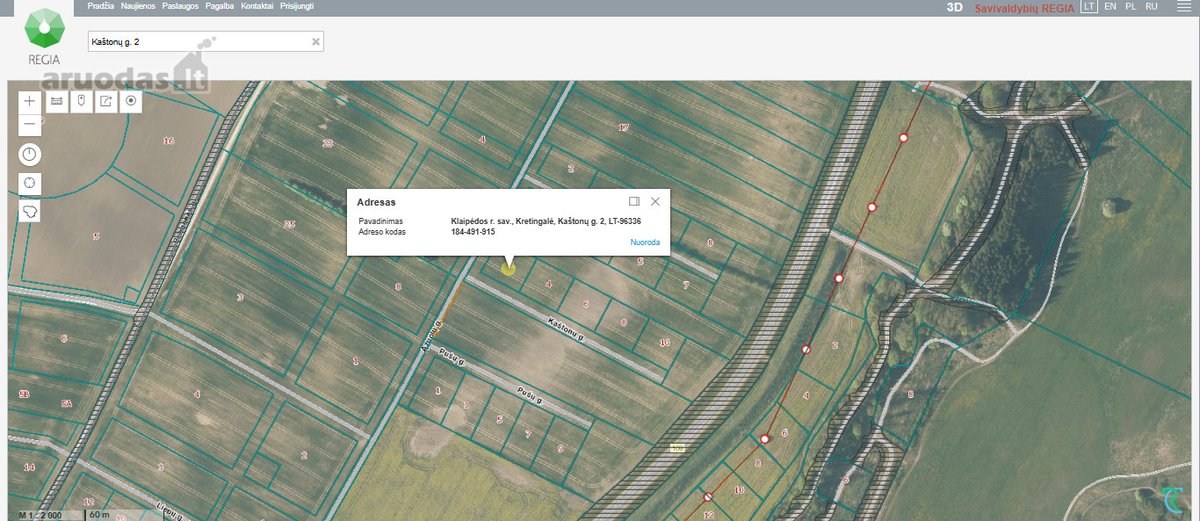1200x521 pixels.
Task: Select the place marker tool
Action: (81, 101)
